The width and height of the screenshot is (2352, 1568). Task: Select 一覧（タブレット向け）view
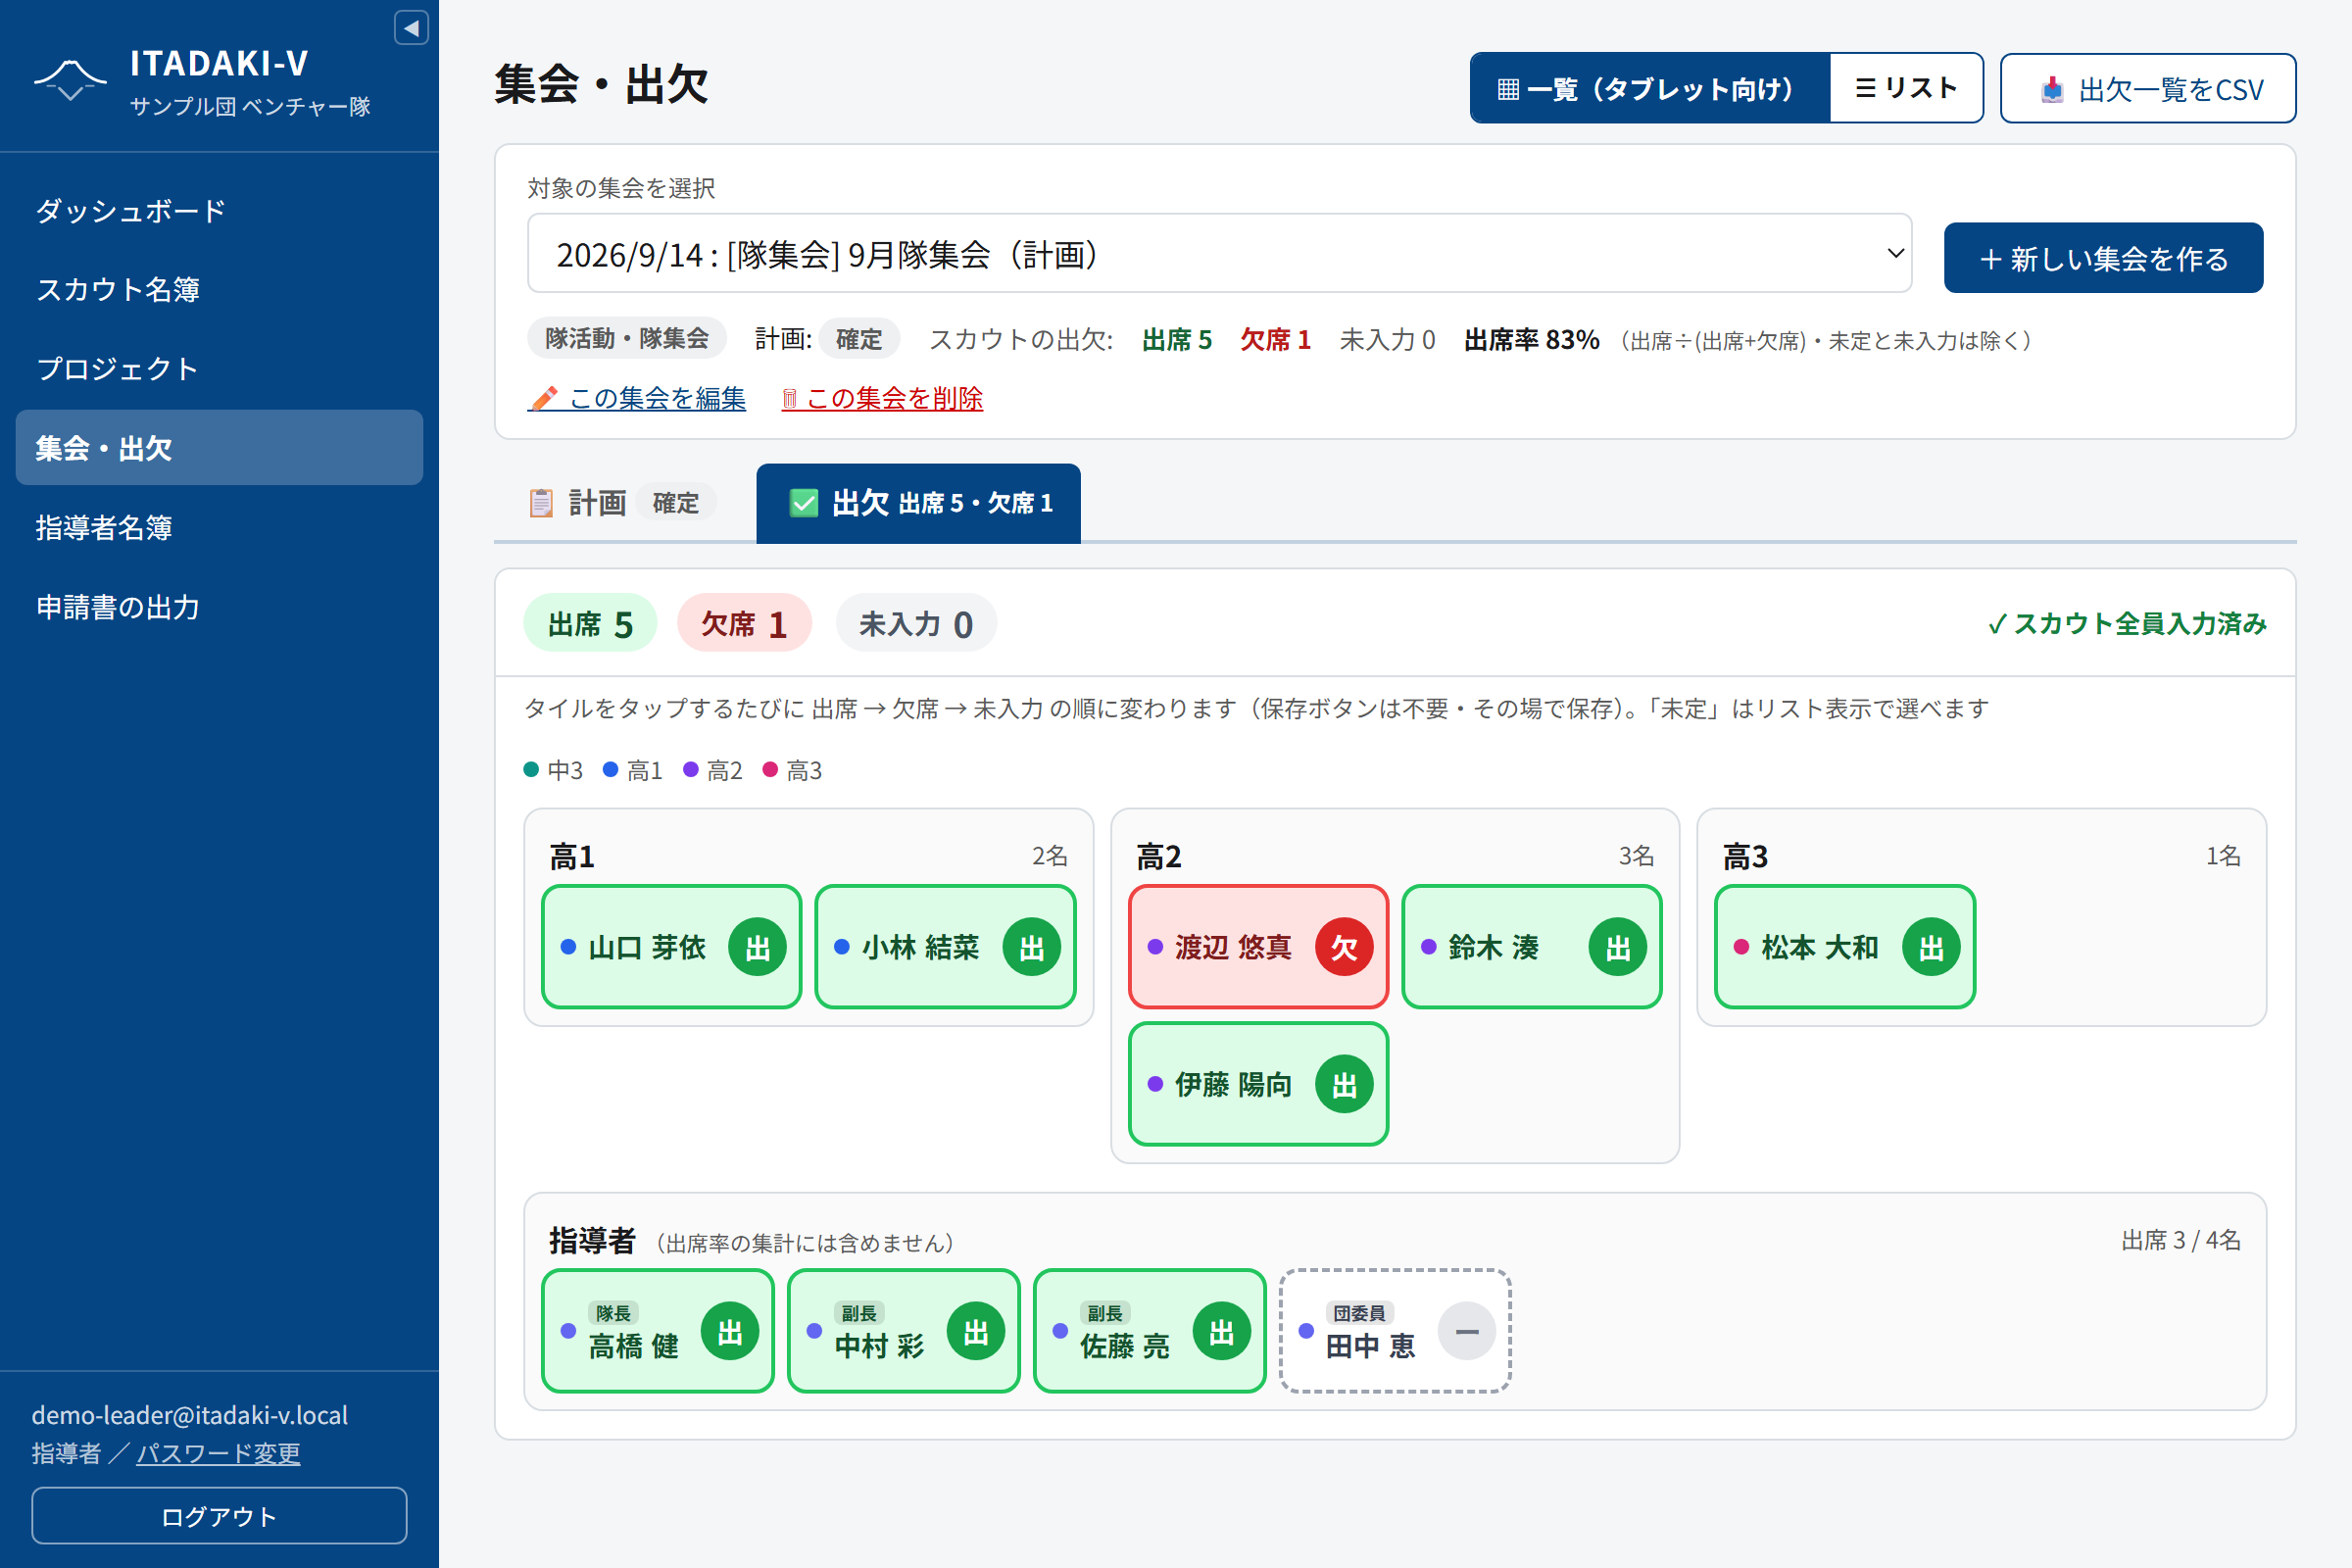tap(1650, 88)
